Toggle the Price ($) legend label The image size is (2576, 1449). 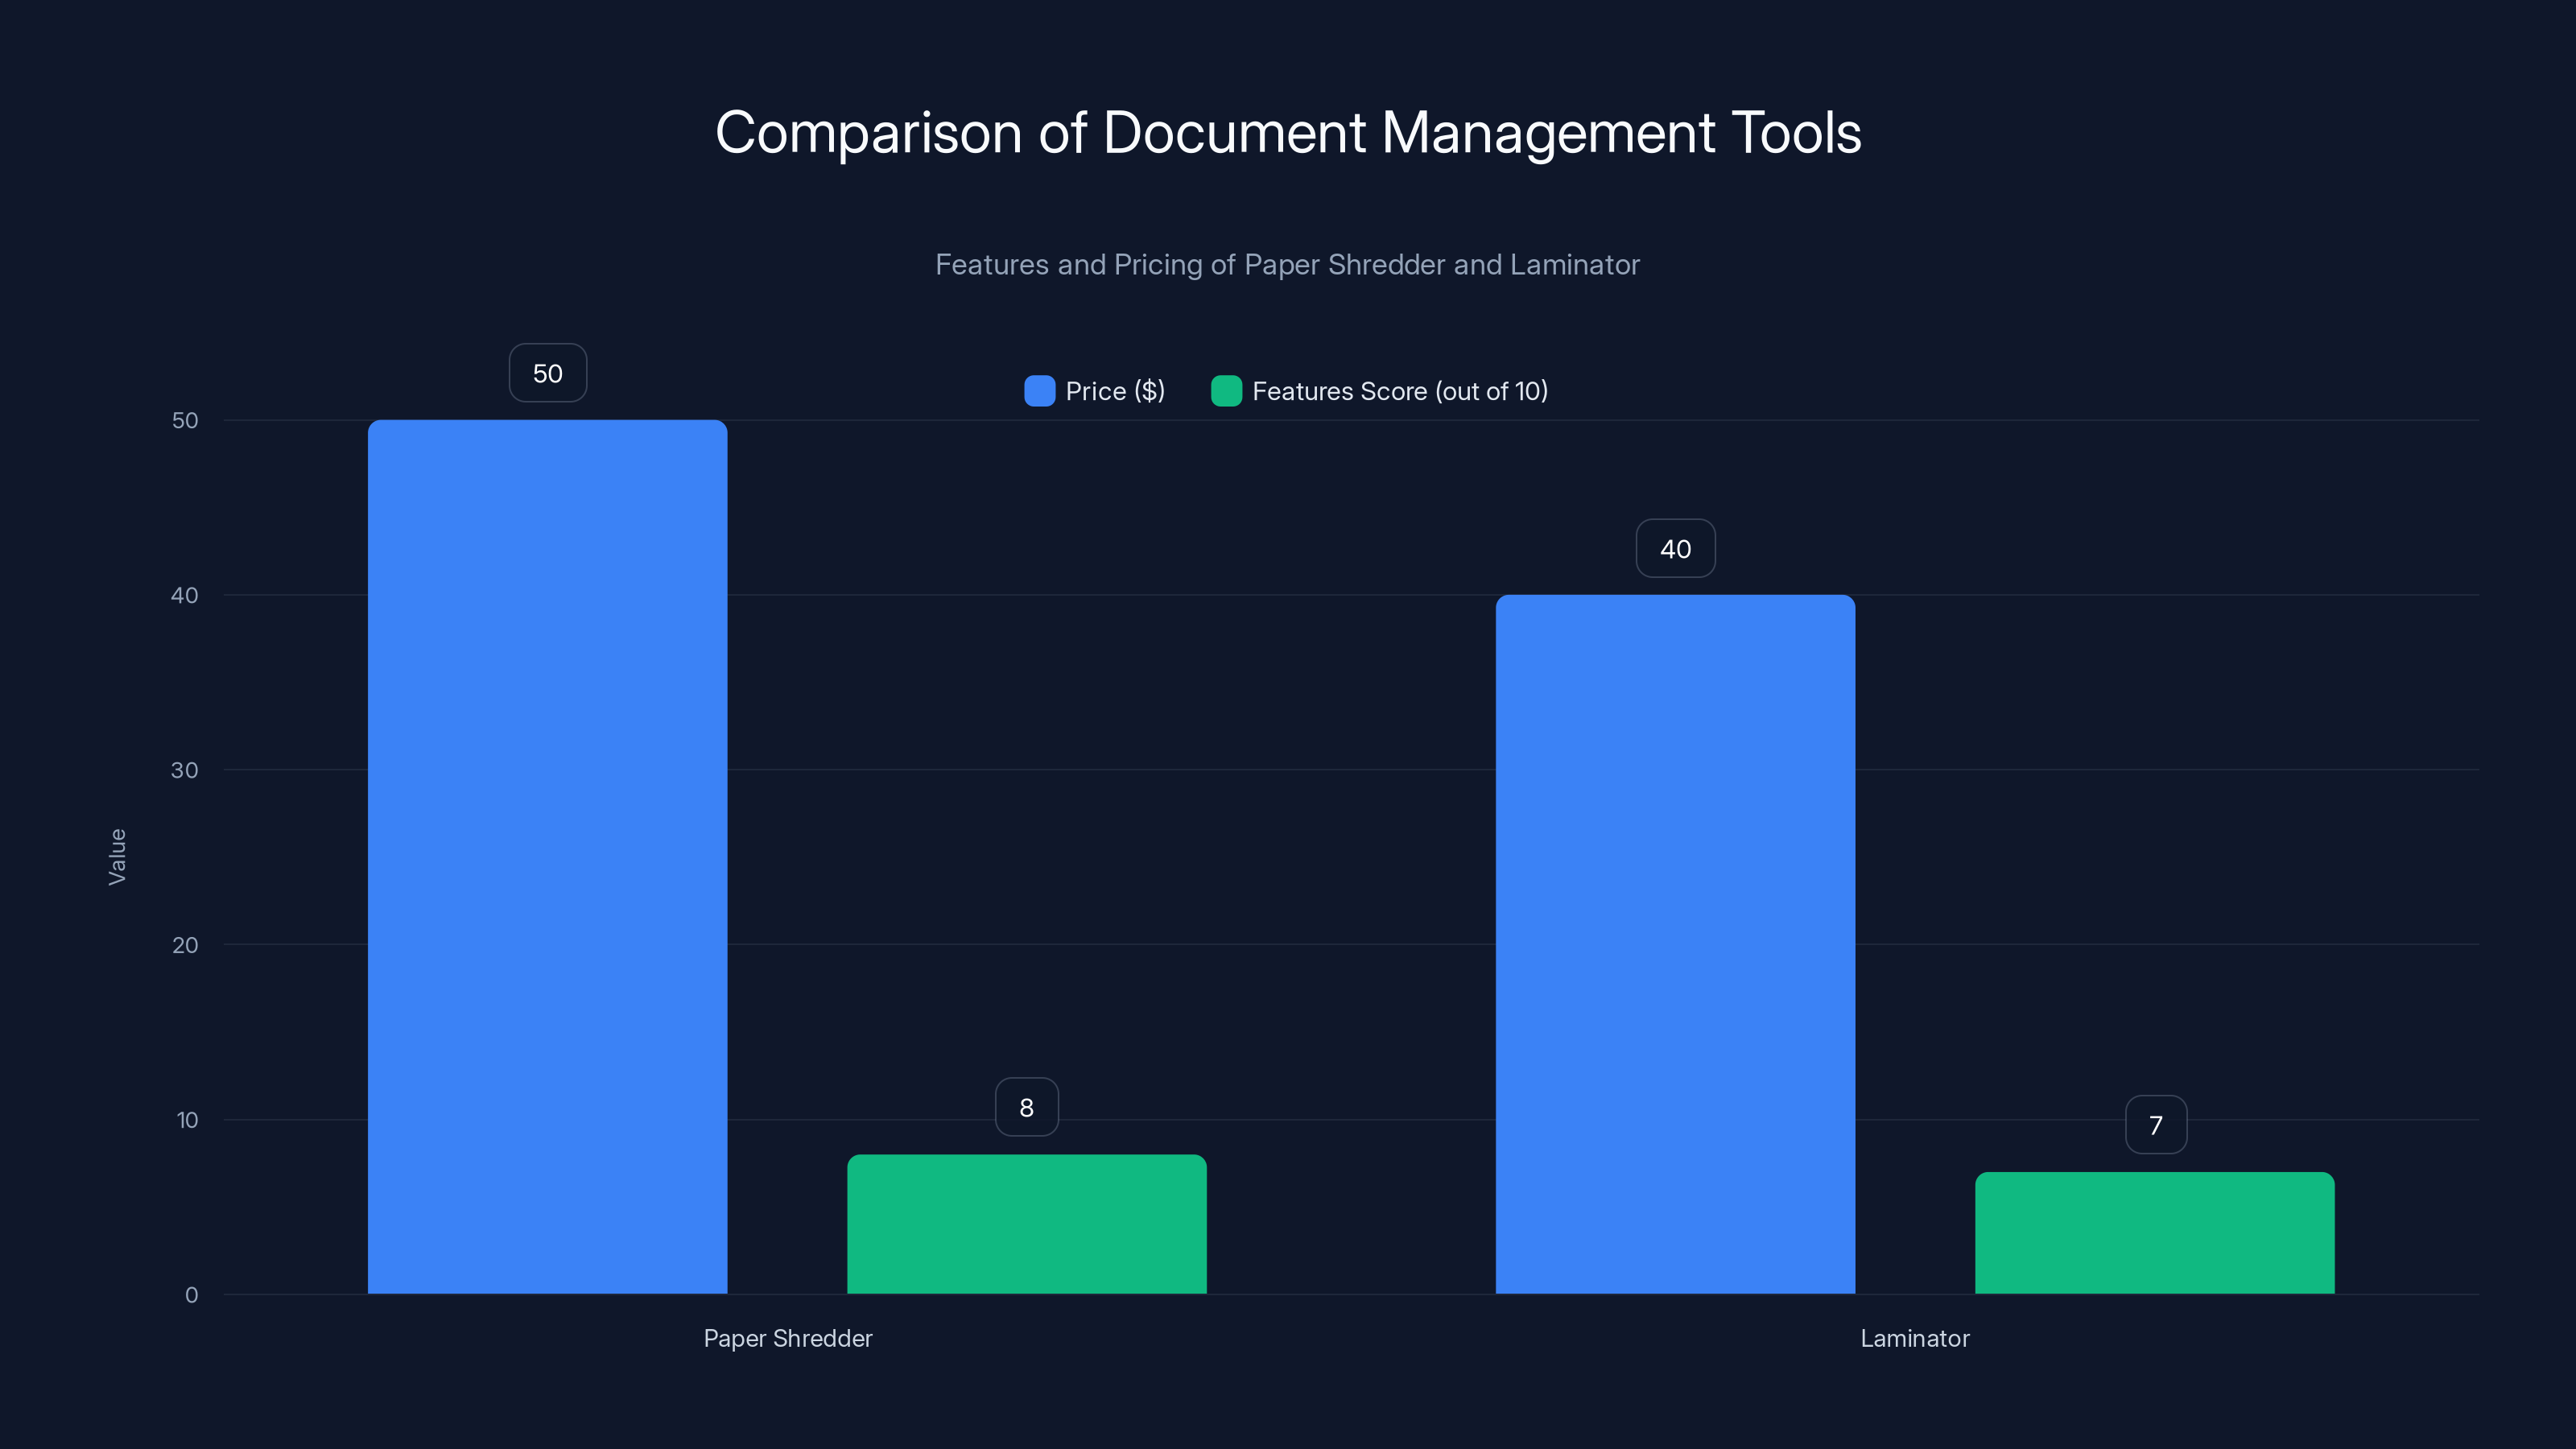pos(1115,391)
